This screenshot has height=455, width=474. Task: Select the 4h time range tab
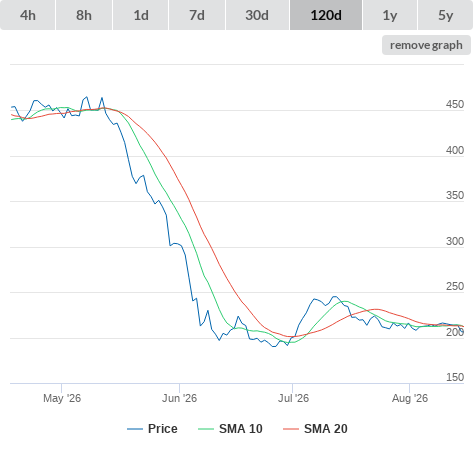pyautogui.click(x=28, y=15)
